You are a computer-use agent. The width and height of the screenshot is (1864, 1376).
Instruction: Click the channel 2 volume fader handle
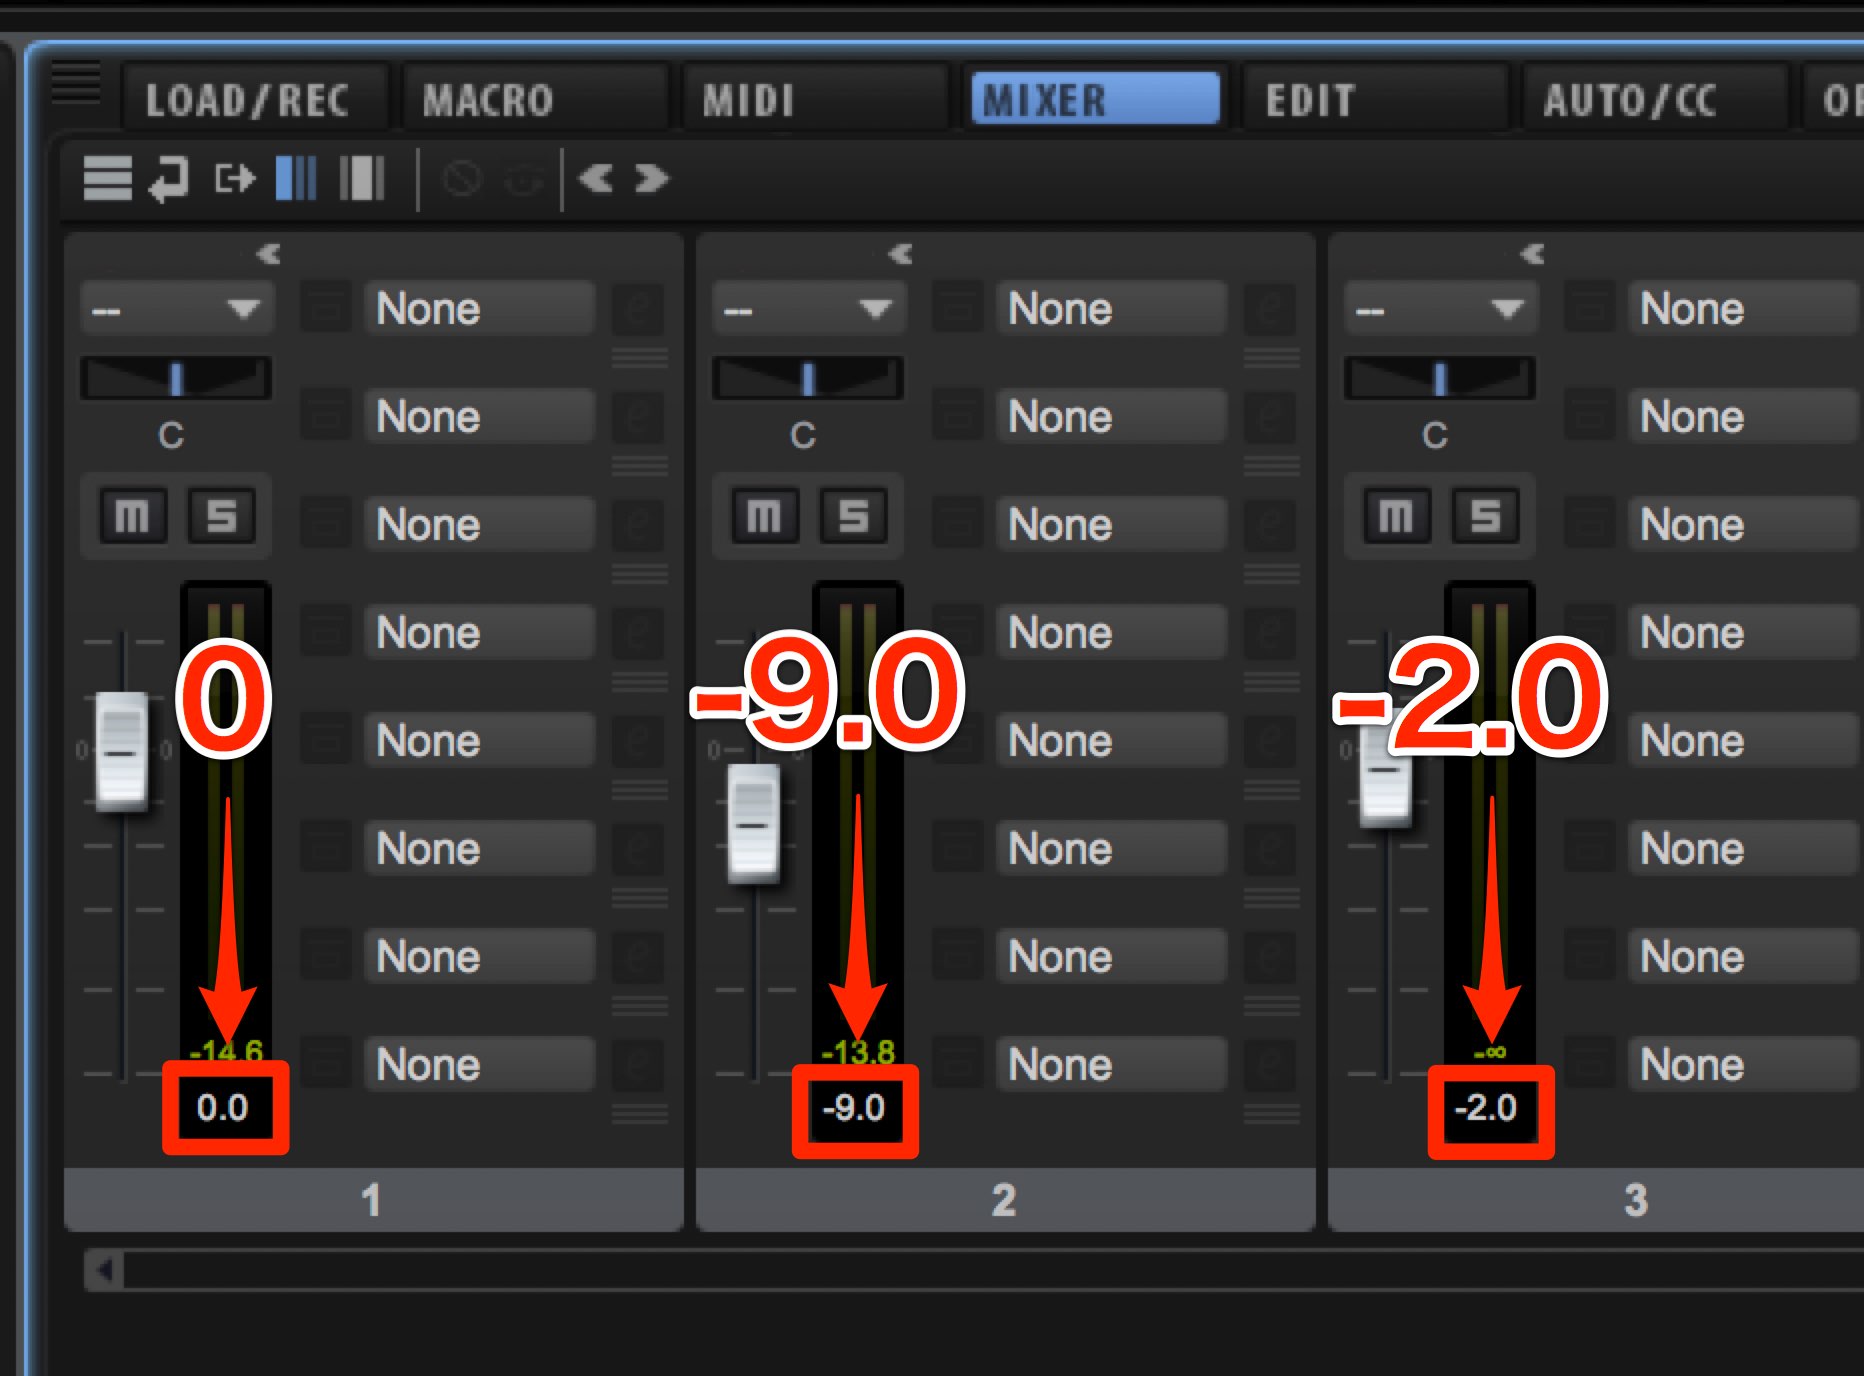(753, 824)
